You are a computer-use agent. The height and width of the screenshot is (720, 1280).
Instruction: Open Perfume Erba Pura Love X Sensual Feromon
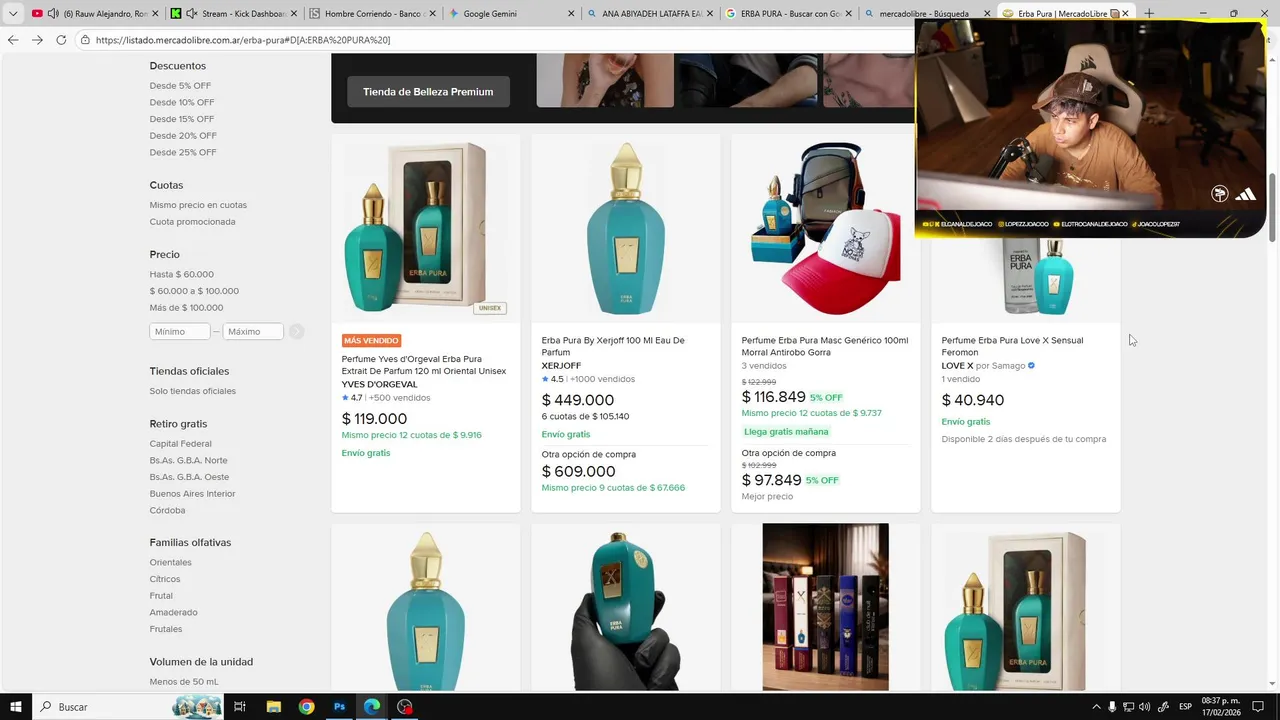tap(1012, 346)
